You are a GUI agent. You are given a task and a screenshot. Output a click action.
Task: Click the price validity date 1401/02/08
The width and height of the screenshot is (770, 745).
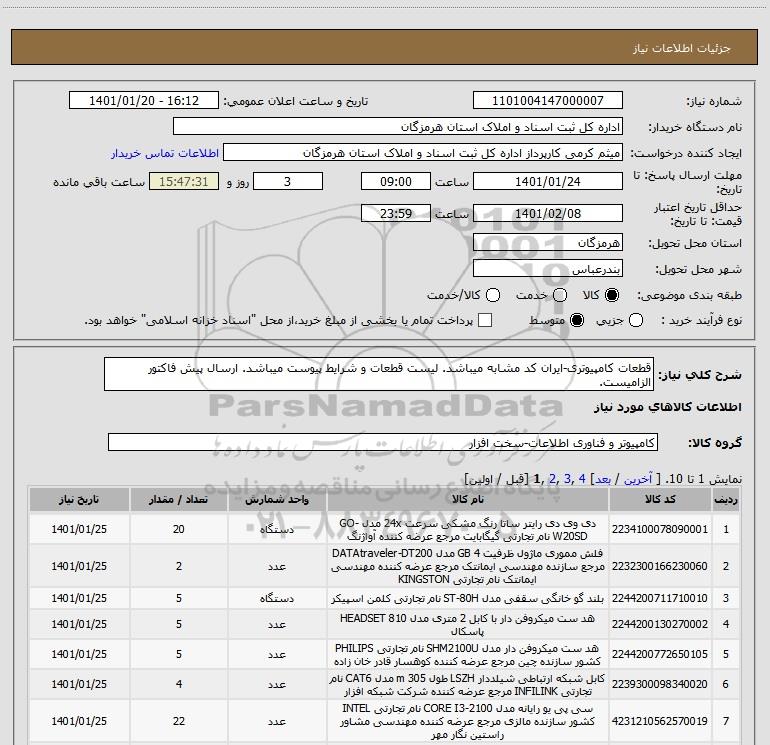click(x=548, y=213)
